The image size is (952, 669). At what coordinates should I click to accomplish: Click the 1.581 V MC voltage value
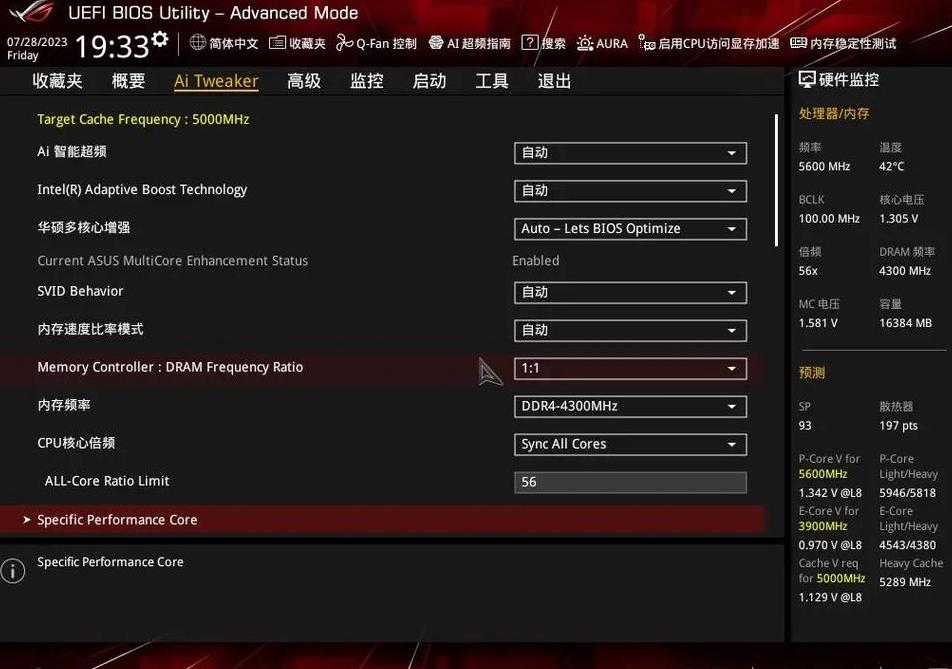point(818,323)
